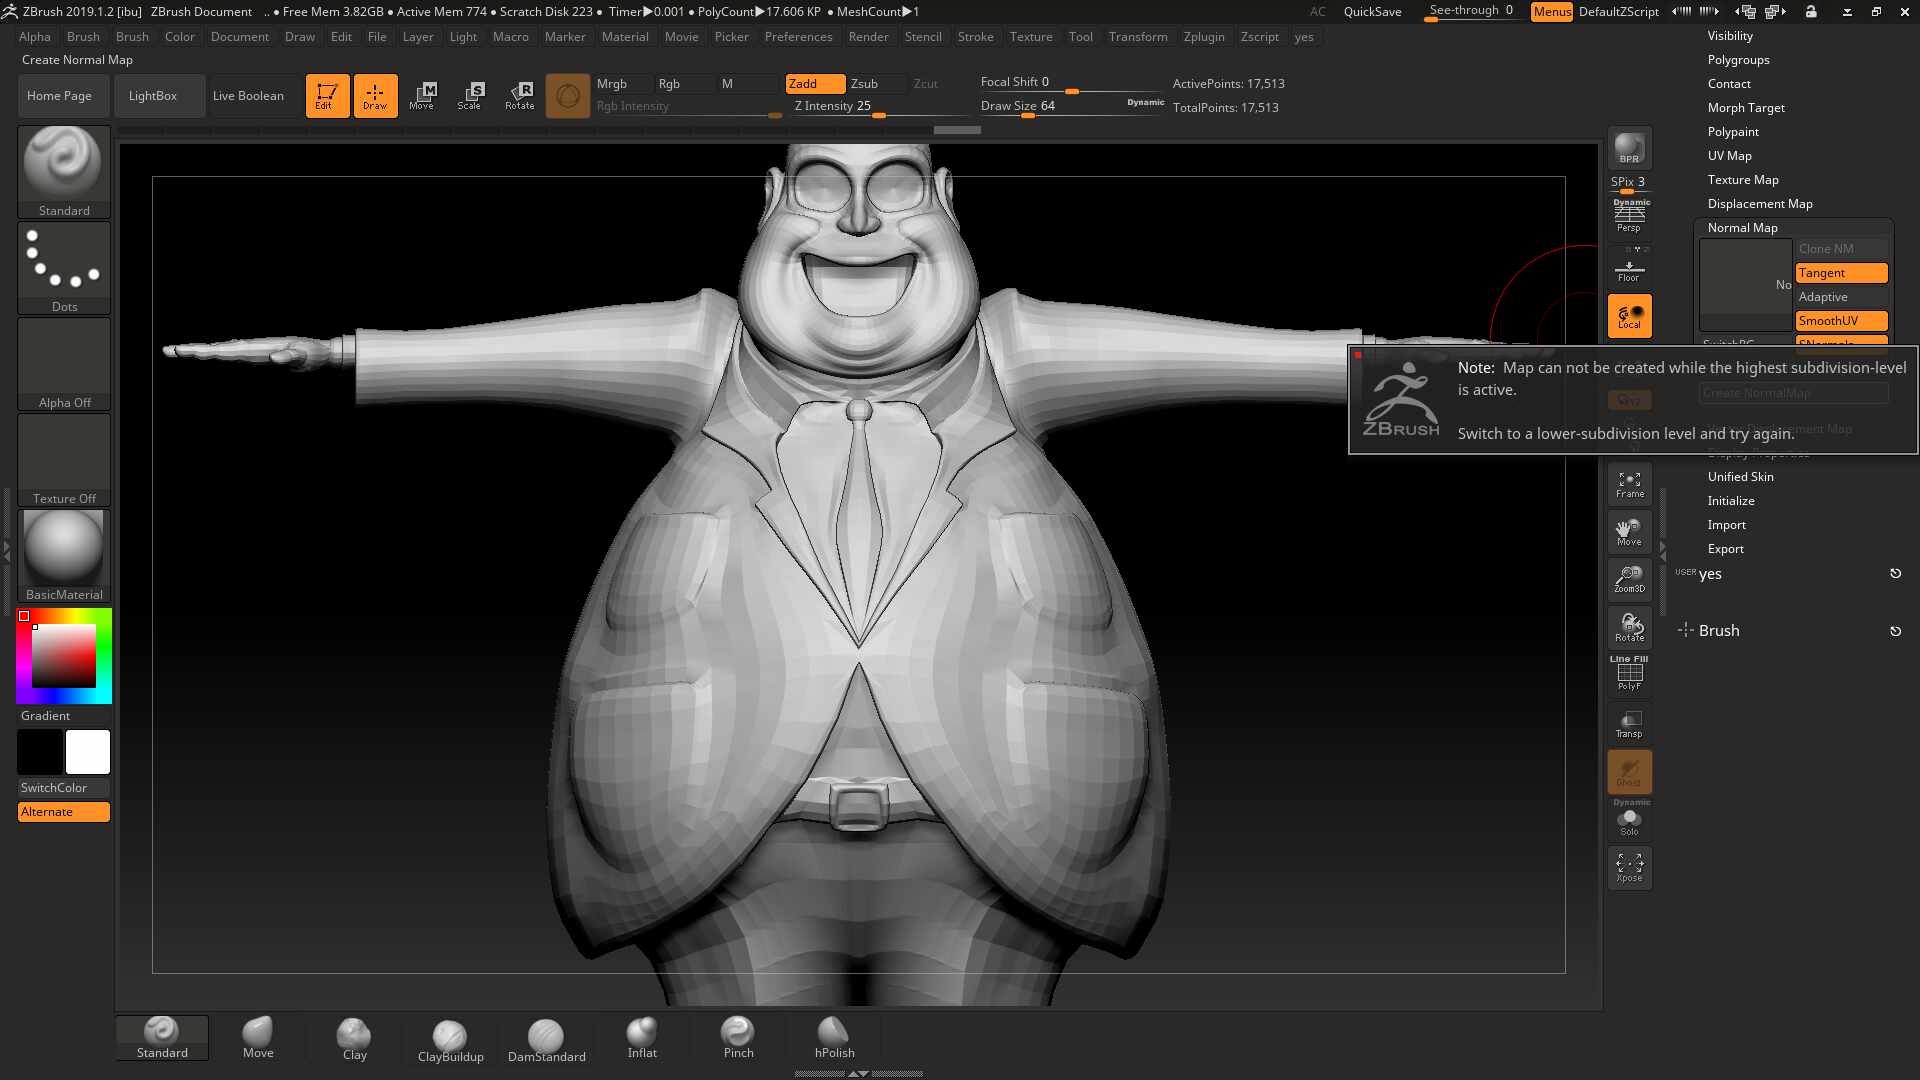Click QuickSave button

pos(1372,12)
